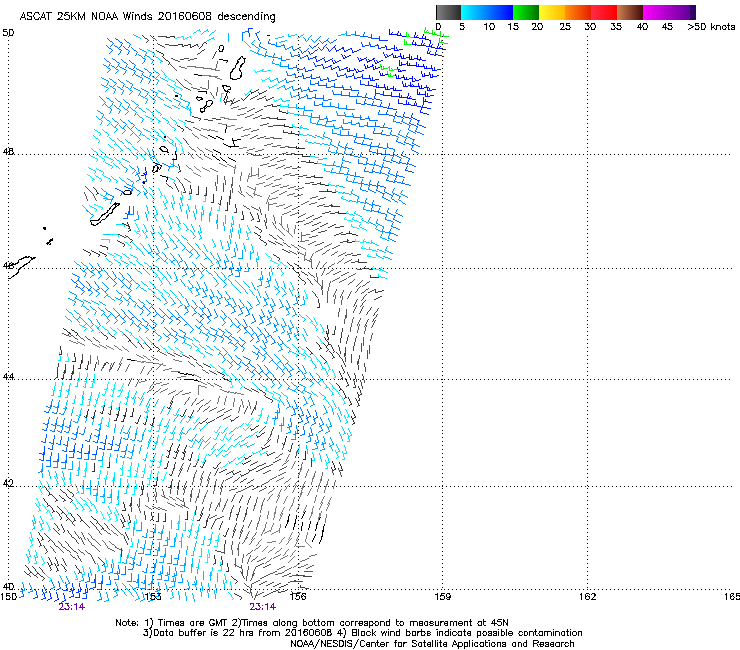Click the latitude label '40'

click(8, 586)
